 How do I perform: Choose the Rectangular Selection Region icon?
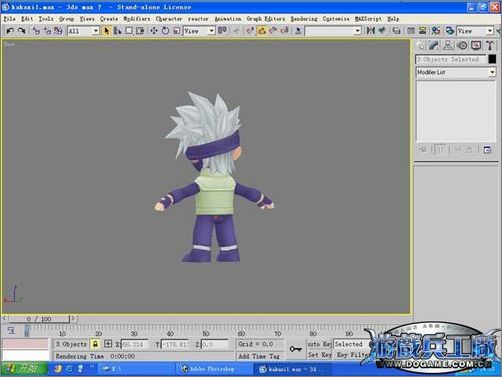(x=129, y=31)
